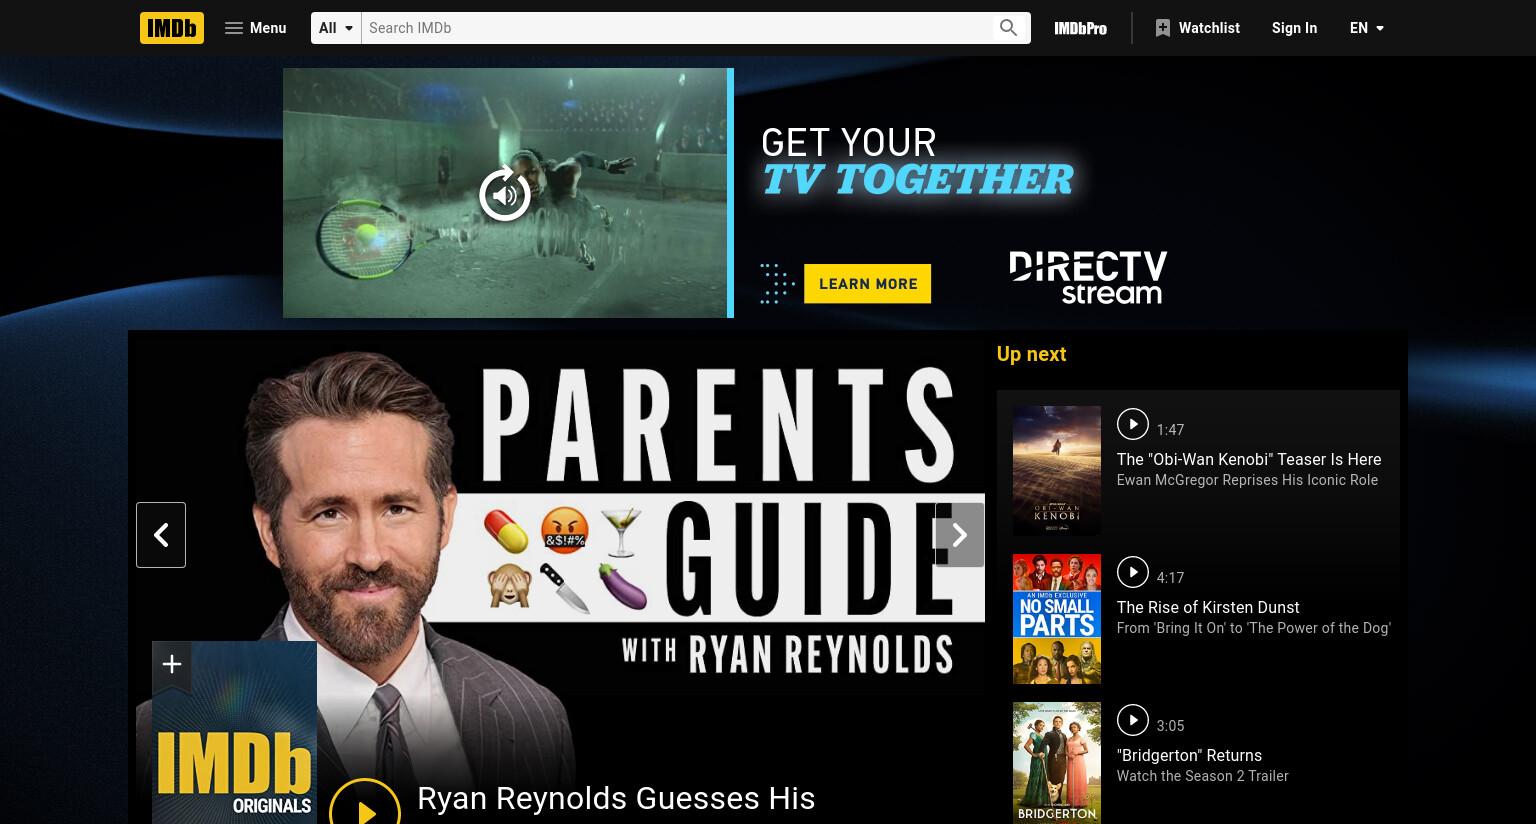Click 'From Bring It On to The Power of the Dog' text

[x=1254, y=628]
